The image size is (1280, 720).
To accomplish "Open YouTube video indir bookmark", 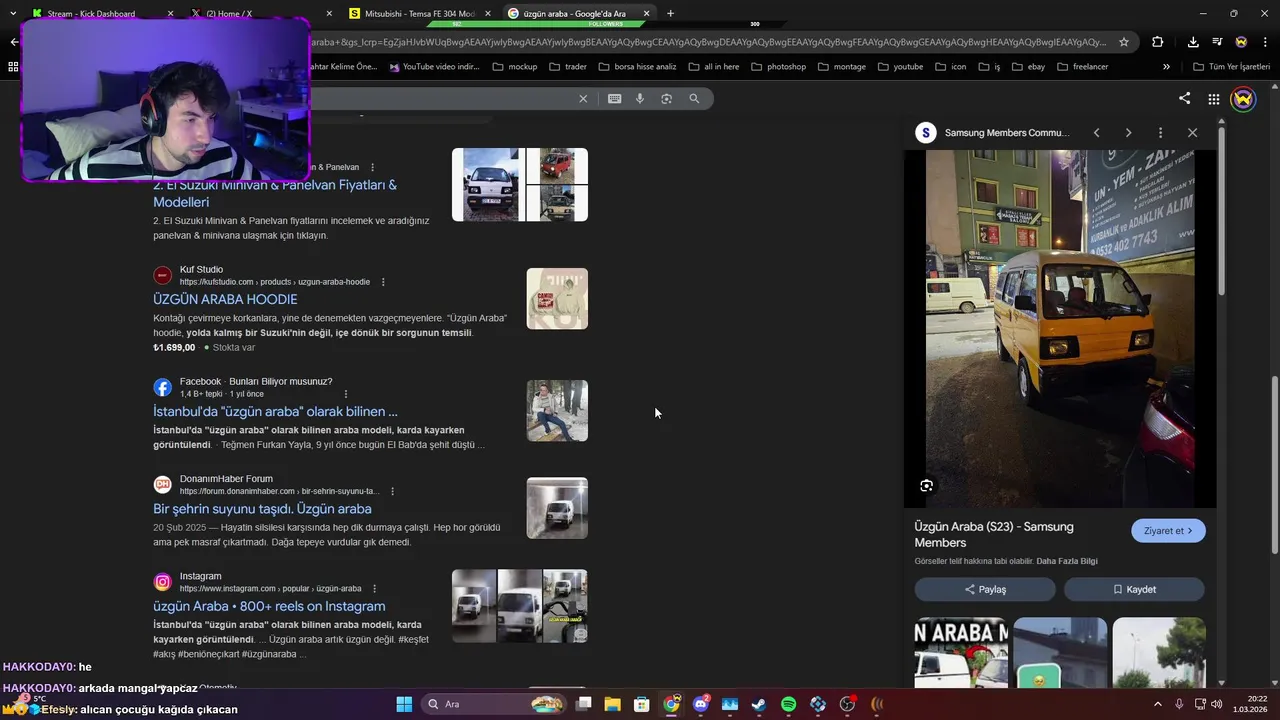I will coord(435,67).
